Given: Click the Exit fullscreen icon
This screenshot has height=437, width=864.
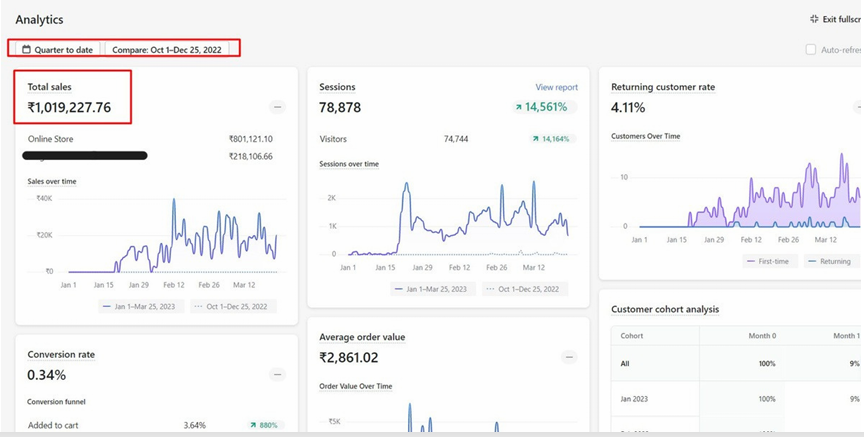Looking at the screenshot, I should pyautogui.click(x=814, y=19).
